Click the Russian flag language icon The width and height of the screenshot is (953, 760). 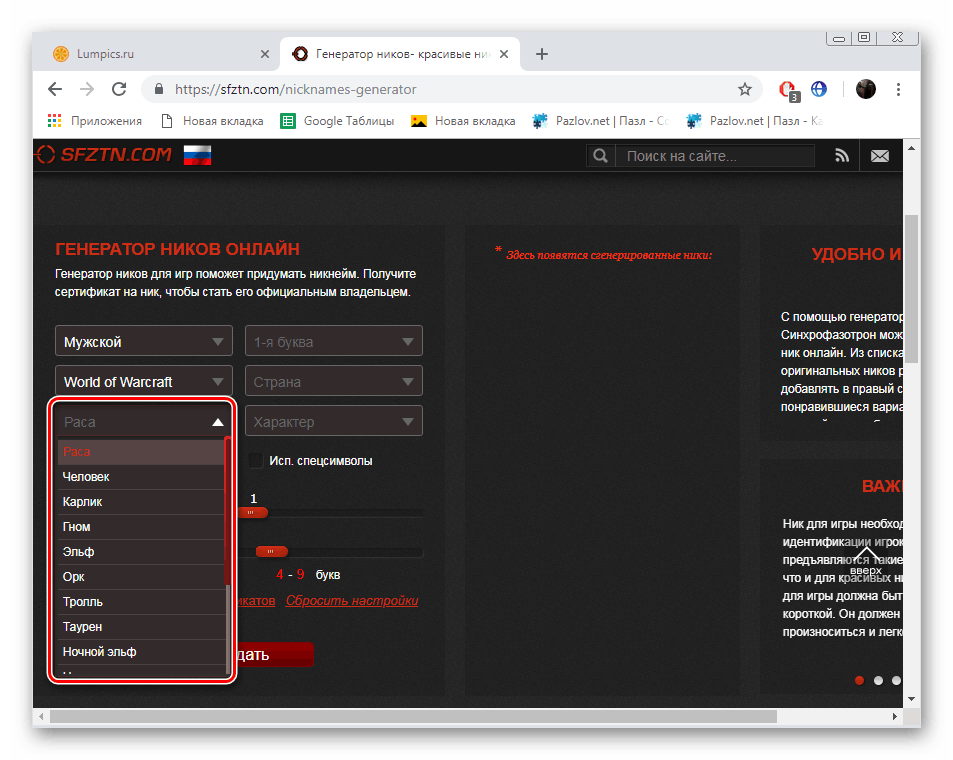point(198,155)
